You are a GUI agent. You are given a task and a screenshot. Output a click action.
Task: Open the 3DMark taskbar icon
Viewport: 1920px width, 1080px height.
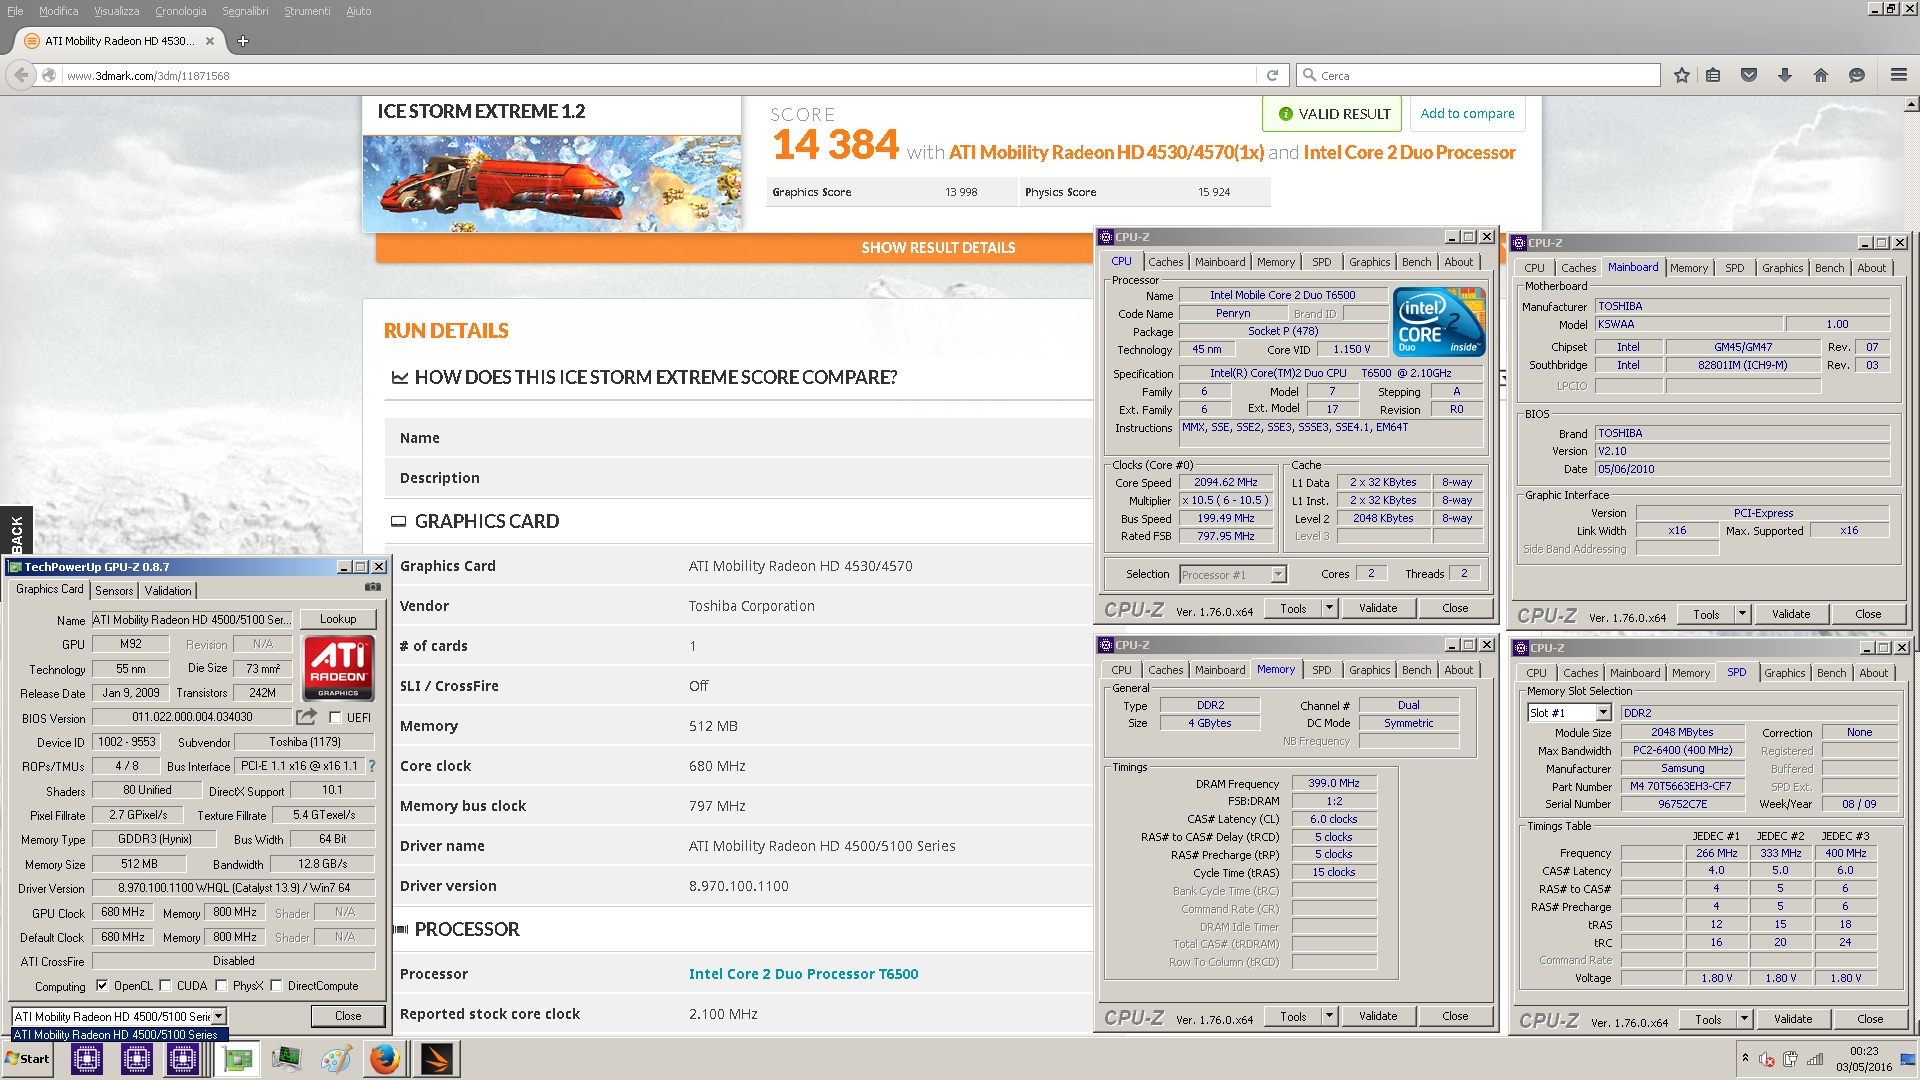click(x=436, y=1059)
